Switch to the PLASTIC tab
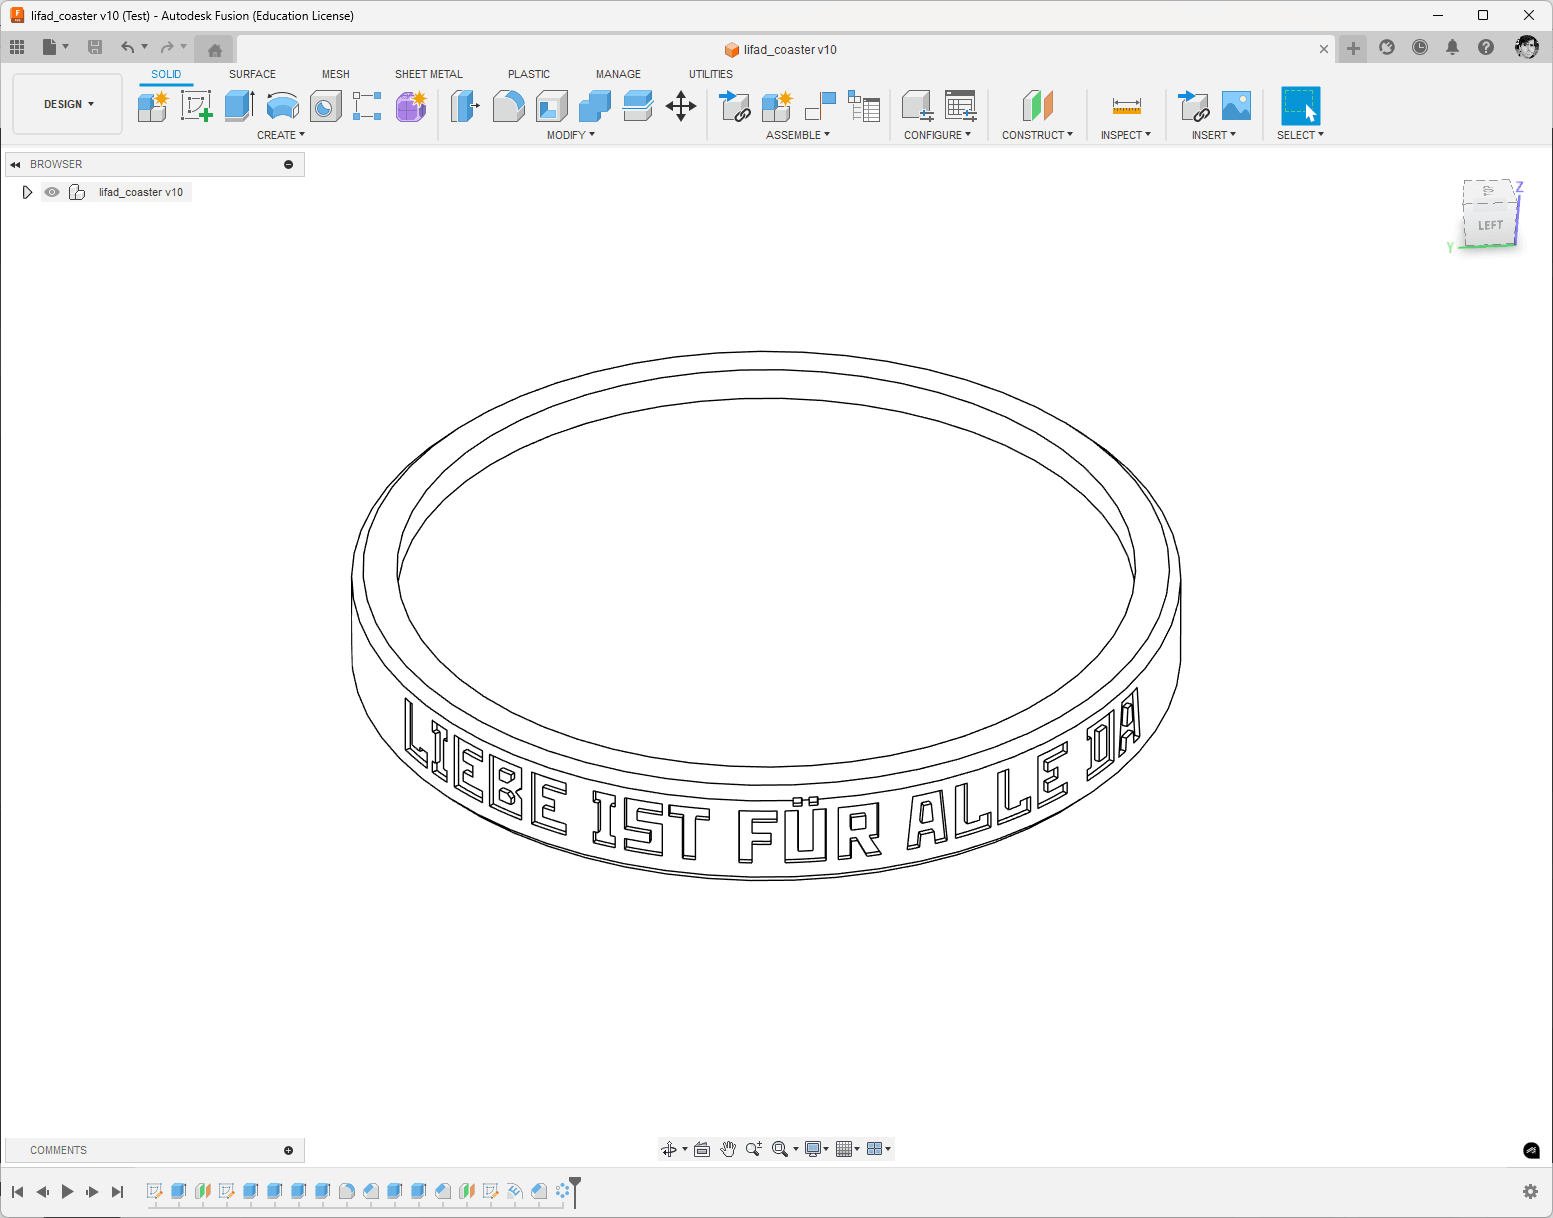 click(529, 74)
